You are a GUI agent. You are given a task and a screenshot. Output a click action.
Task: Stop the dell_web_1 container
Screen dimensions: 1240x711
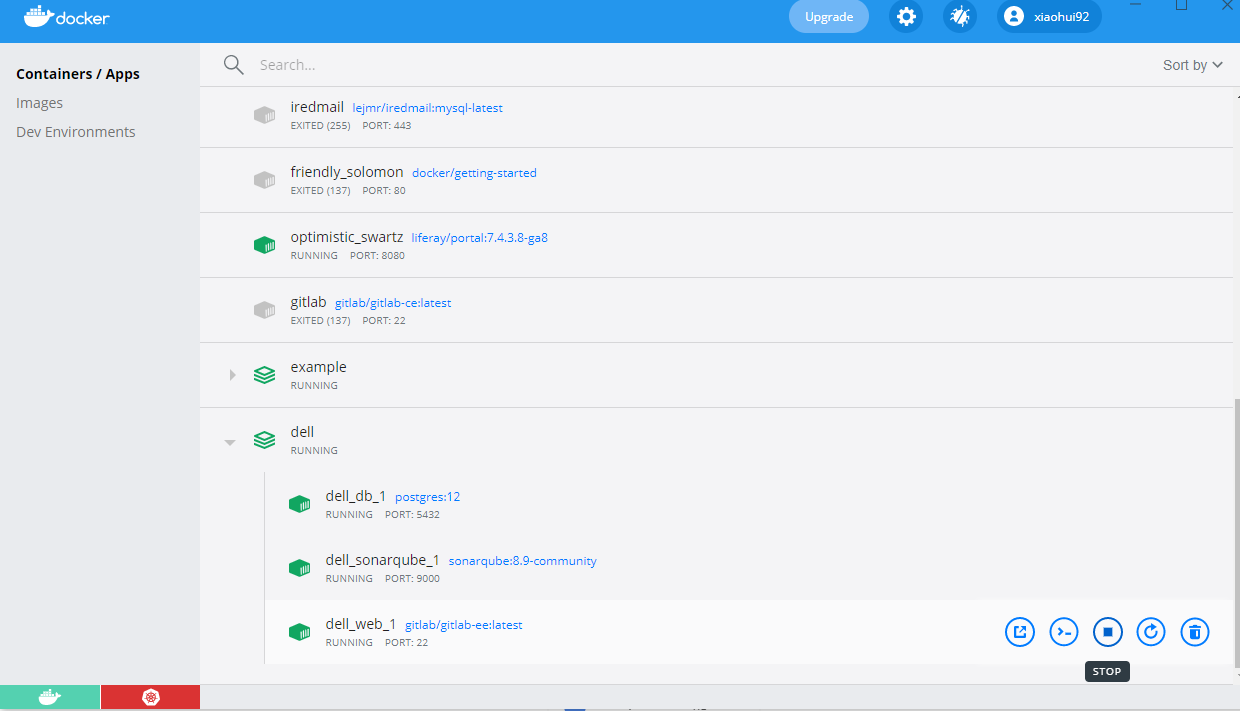[1108, 631]
